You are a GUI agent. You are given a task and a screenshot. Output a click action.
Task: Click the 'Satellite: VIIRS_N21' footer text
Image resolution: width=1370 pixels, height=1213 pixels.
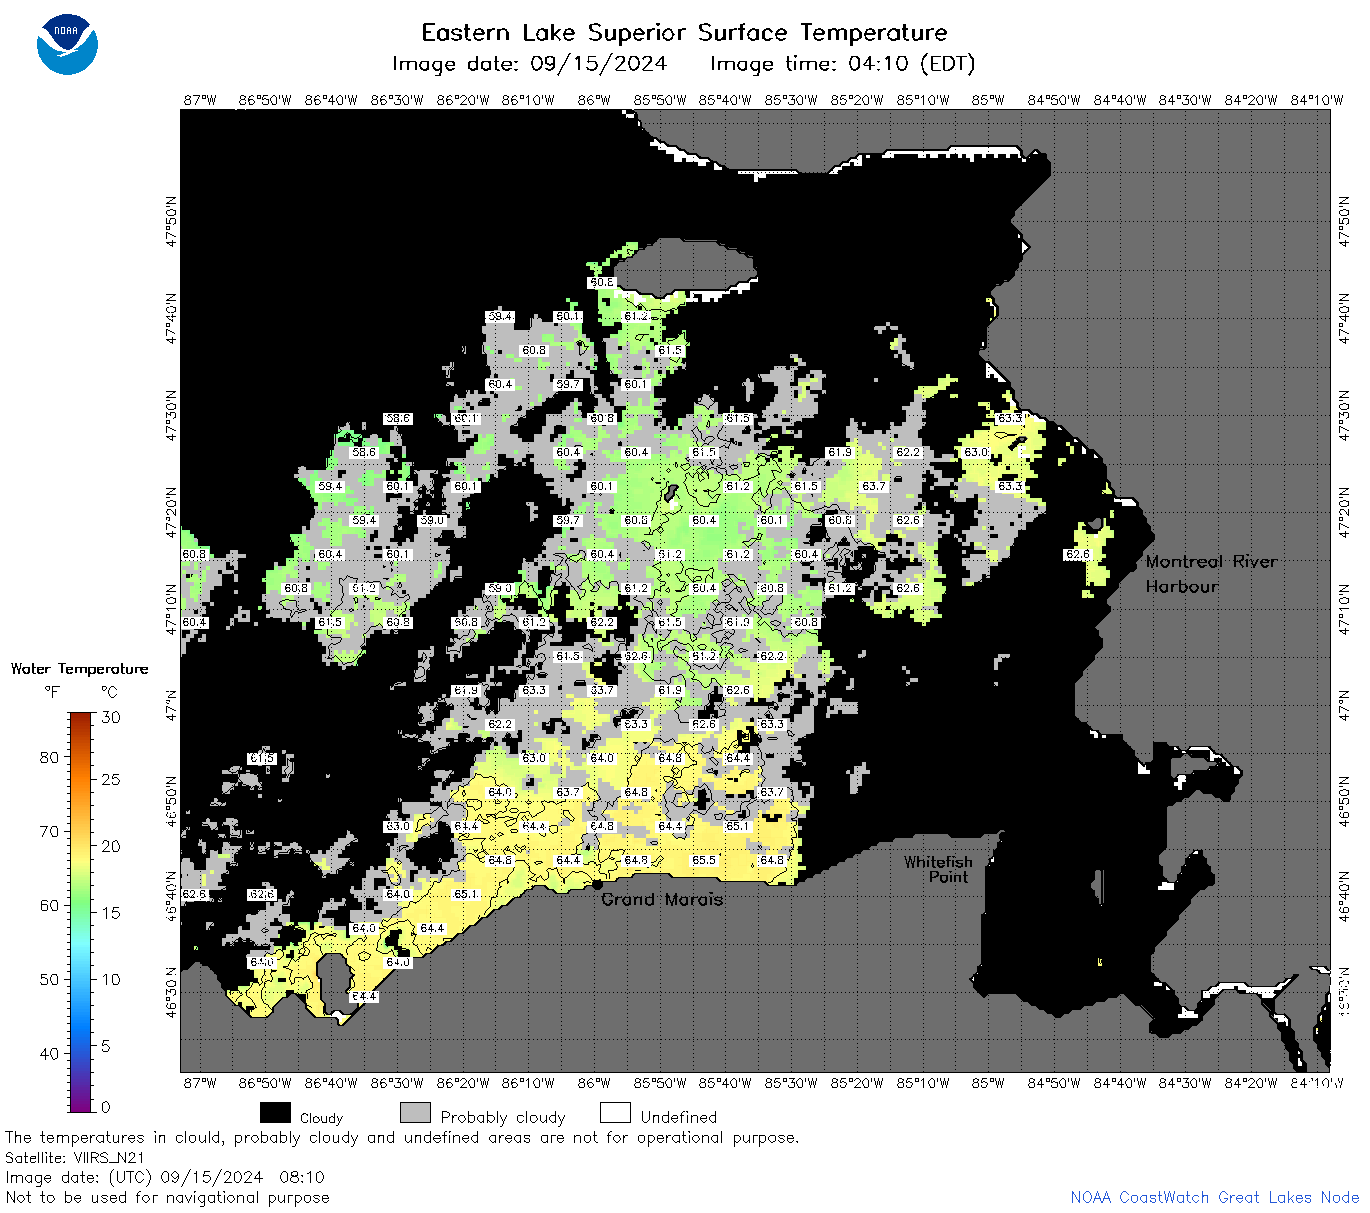(75, 1158)
